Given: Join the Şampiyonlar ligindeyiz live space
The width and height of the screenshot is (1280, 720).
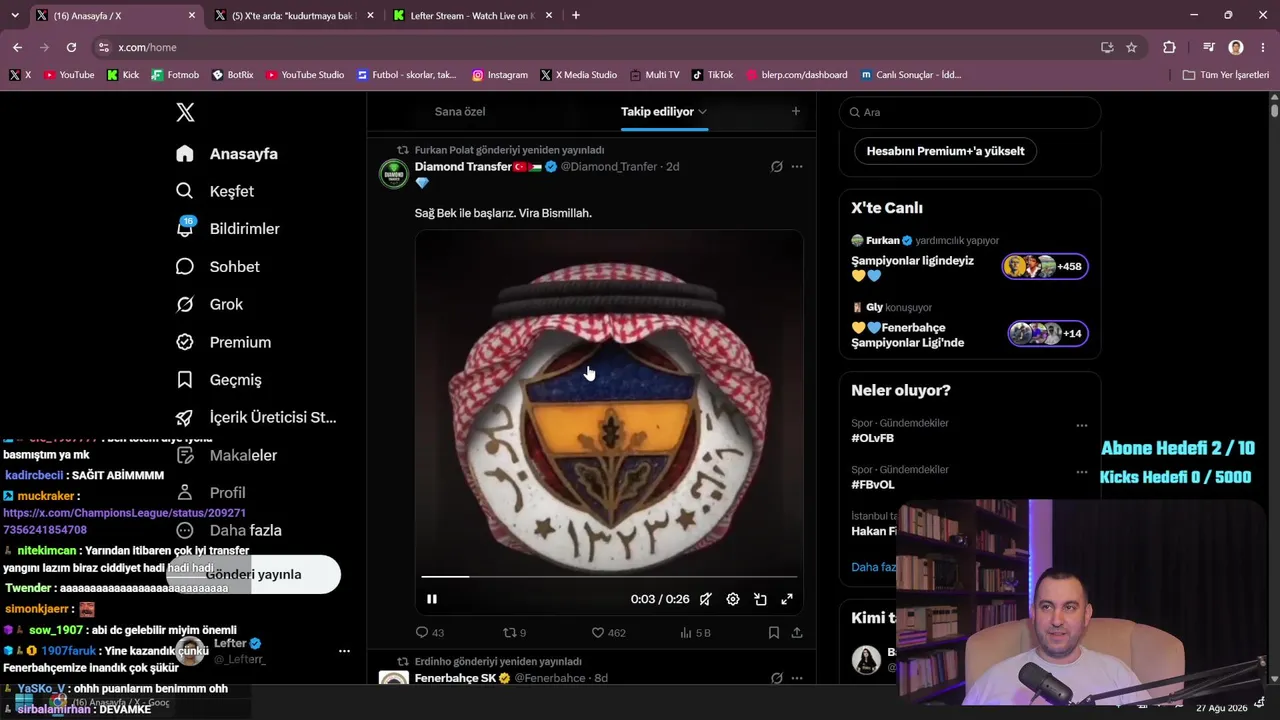Looking at the screenshot, I should coord(970,259).
